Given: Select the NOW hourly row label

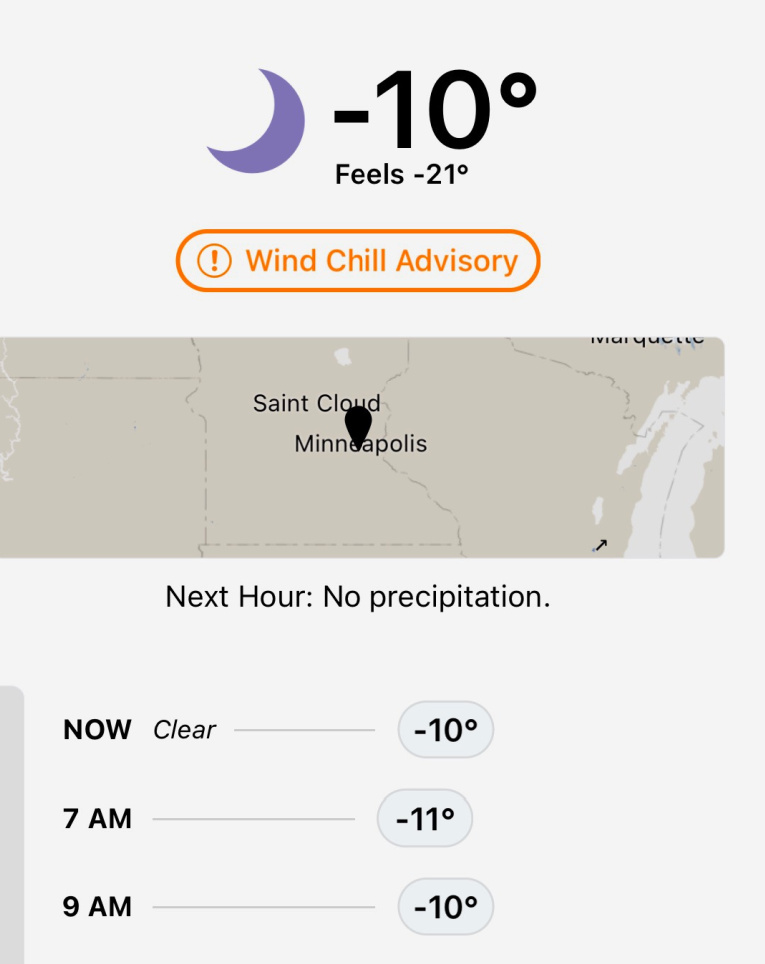Looking at the screenshot, I should coord(97,730).
